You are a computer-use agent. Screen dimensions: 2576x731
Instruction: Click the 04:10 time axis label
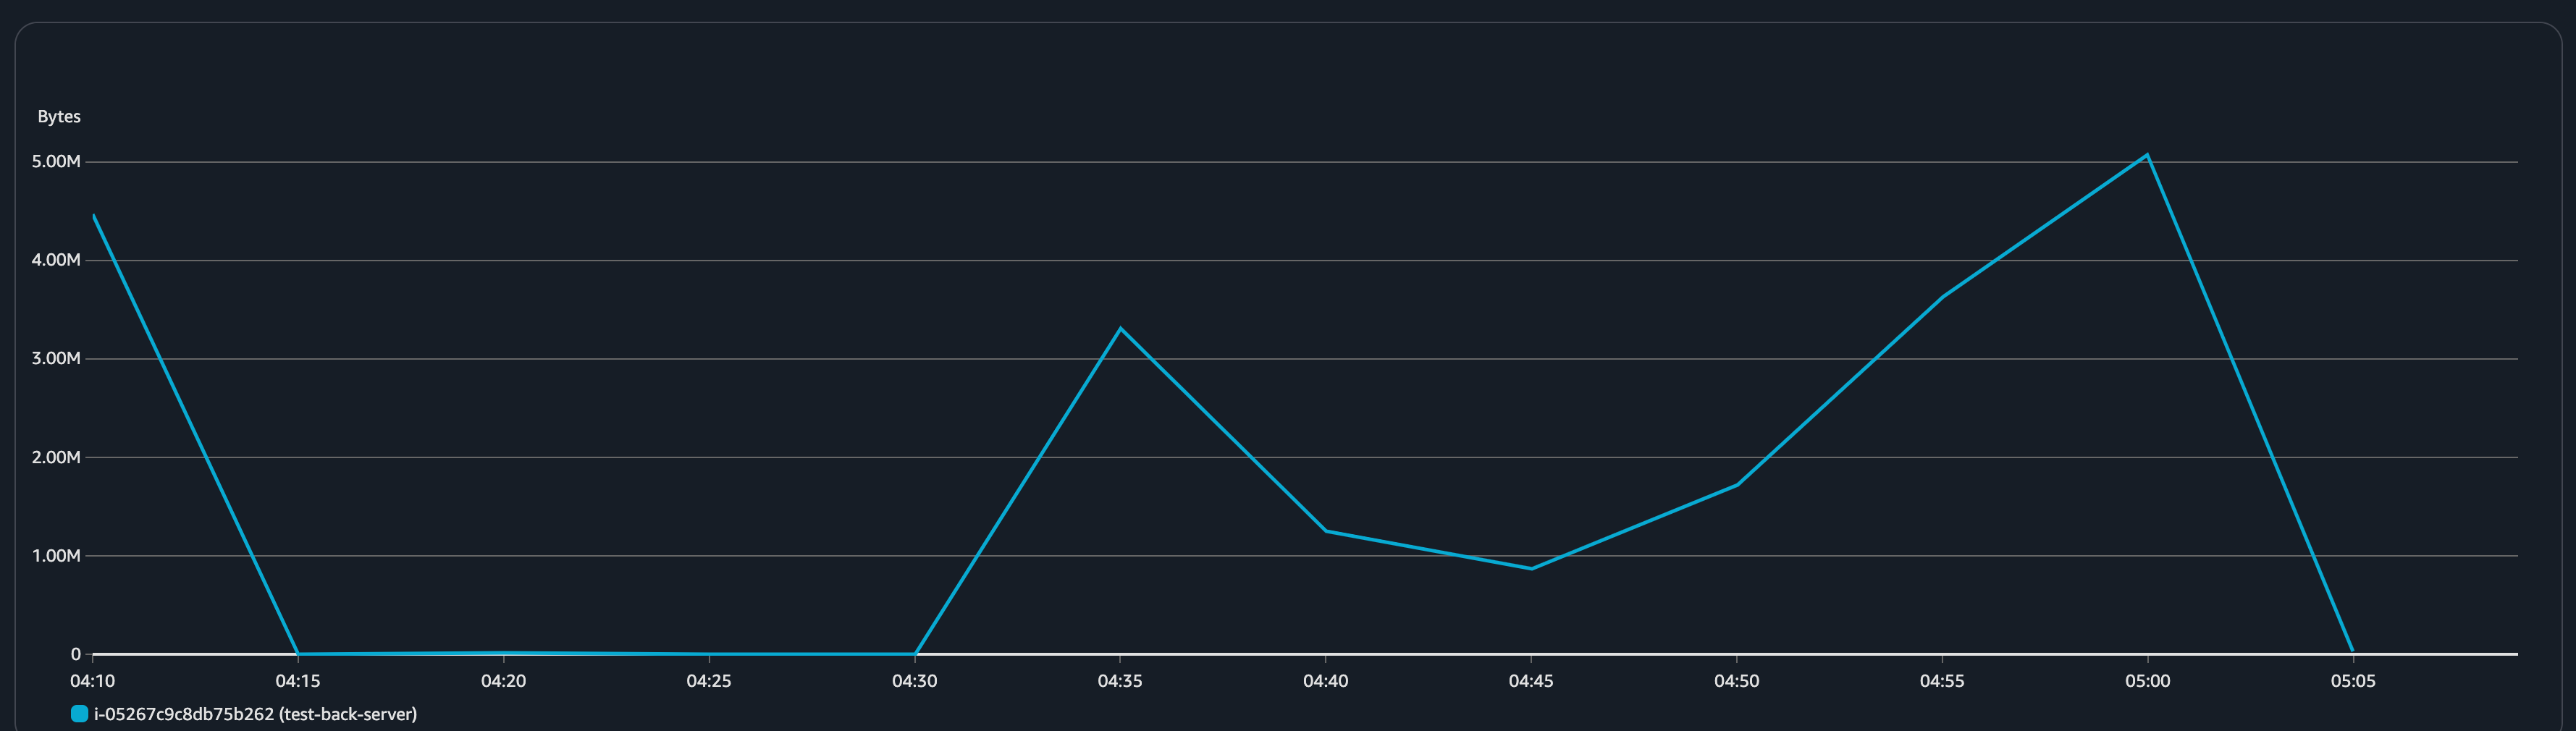93,681
